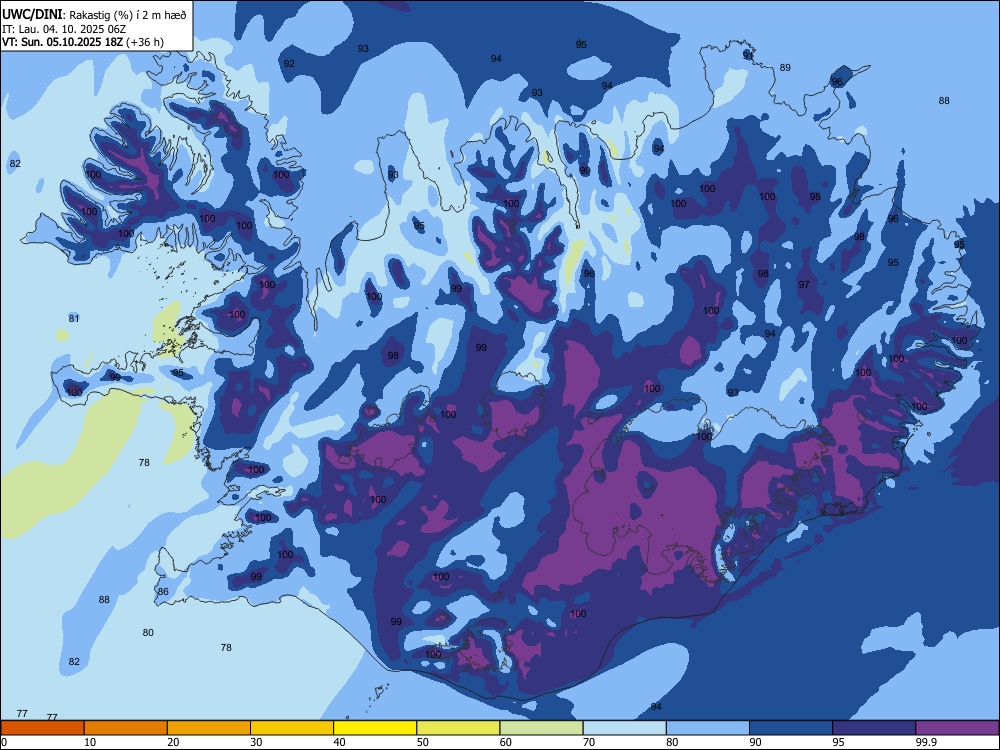Viewport: 1000px width, 750px height.
Task: Click the orange 10–20 legend swatch
Action: coord(126,728)
